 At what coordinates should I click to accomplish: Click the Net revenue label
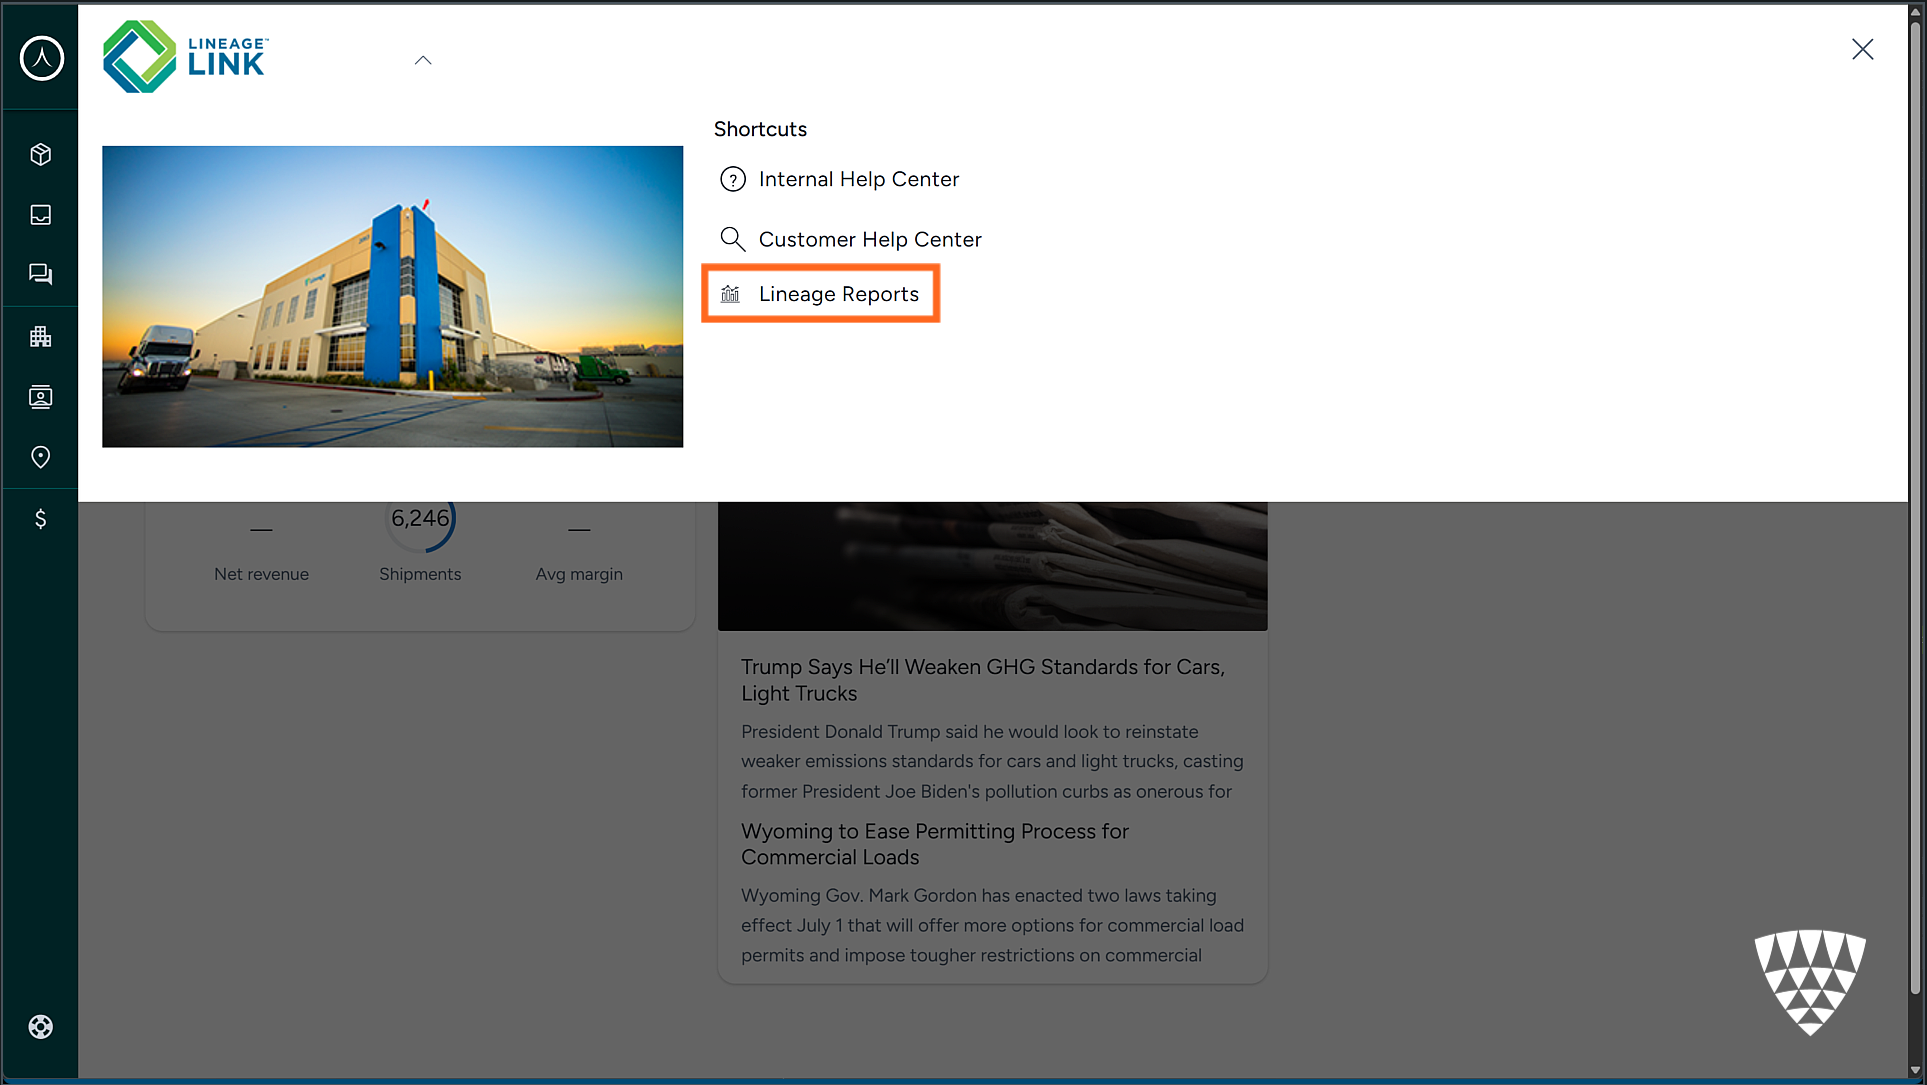261,574
